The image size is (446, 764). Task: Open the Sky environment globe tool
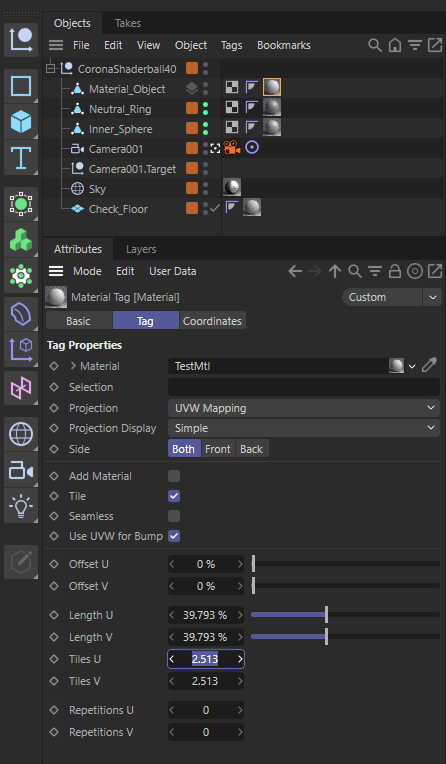(x=21, y=434)
